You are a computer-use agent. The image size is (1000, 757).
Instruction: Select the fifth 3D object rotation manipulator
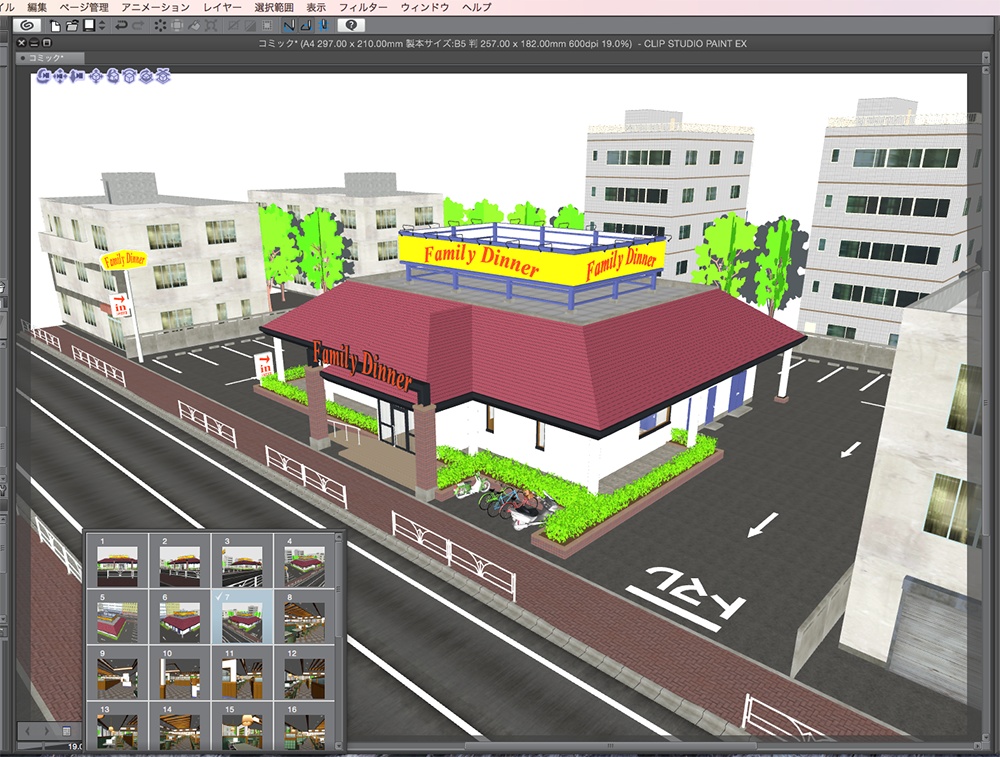[x=113, y=77]
